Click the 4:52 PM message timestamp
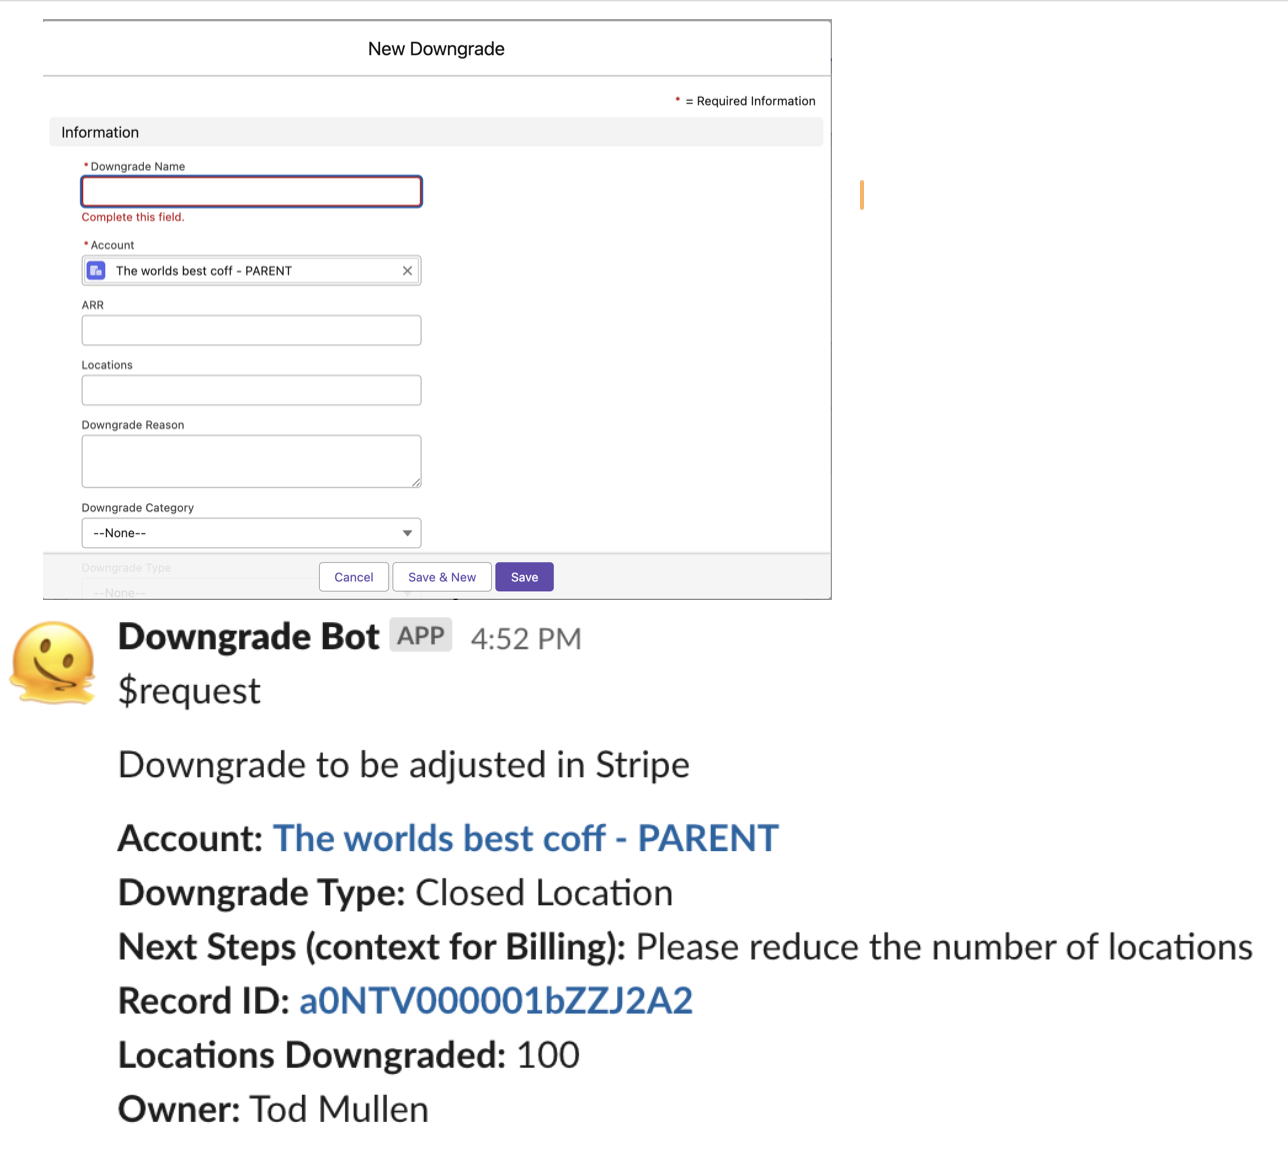The height and width of the screenshot is (1158, 1288). point(526,639)
